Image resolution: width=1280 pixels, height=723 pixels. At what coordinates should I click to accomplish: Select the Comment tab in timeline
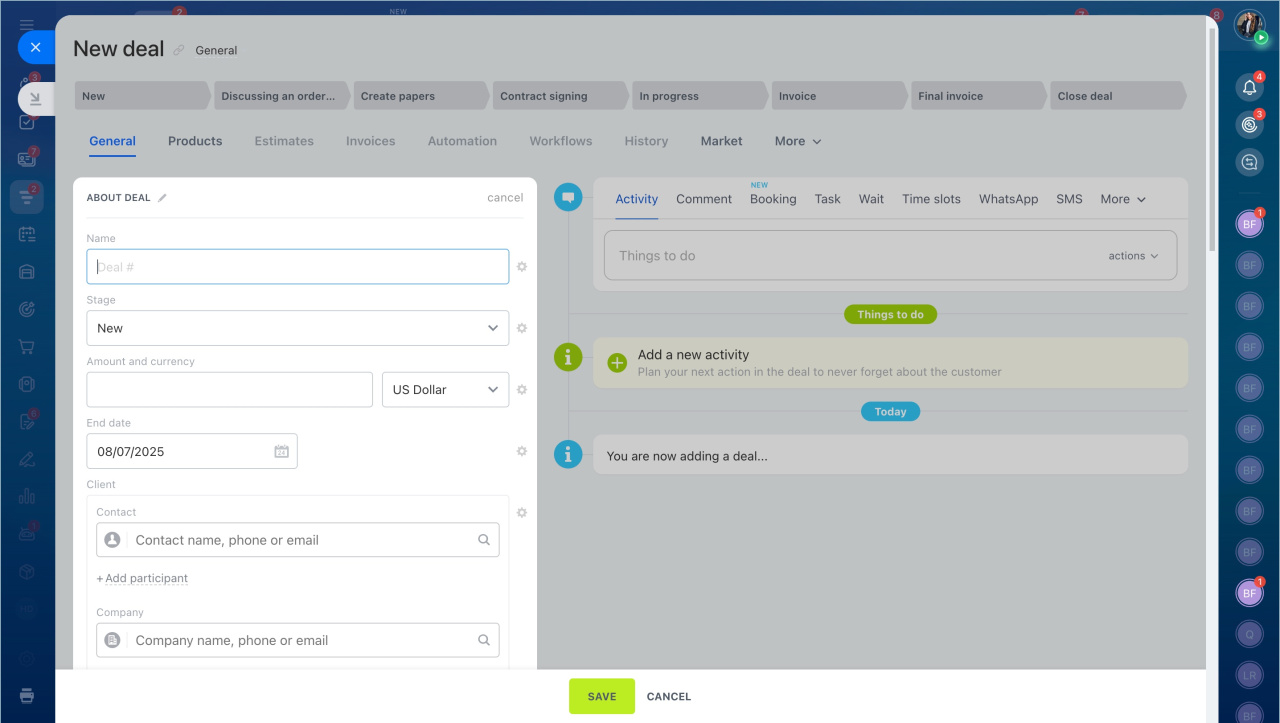pyautogui.click(x=704, y=199)
